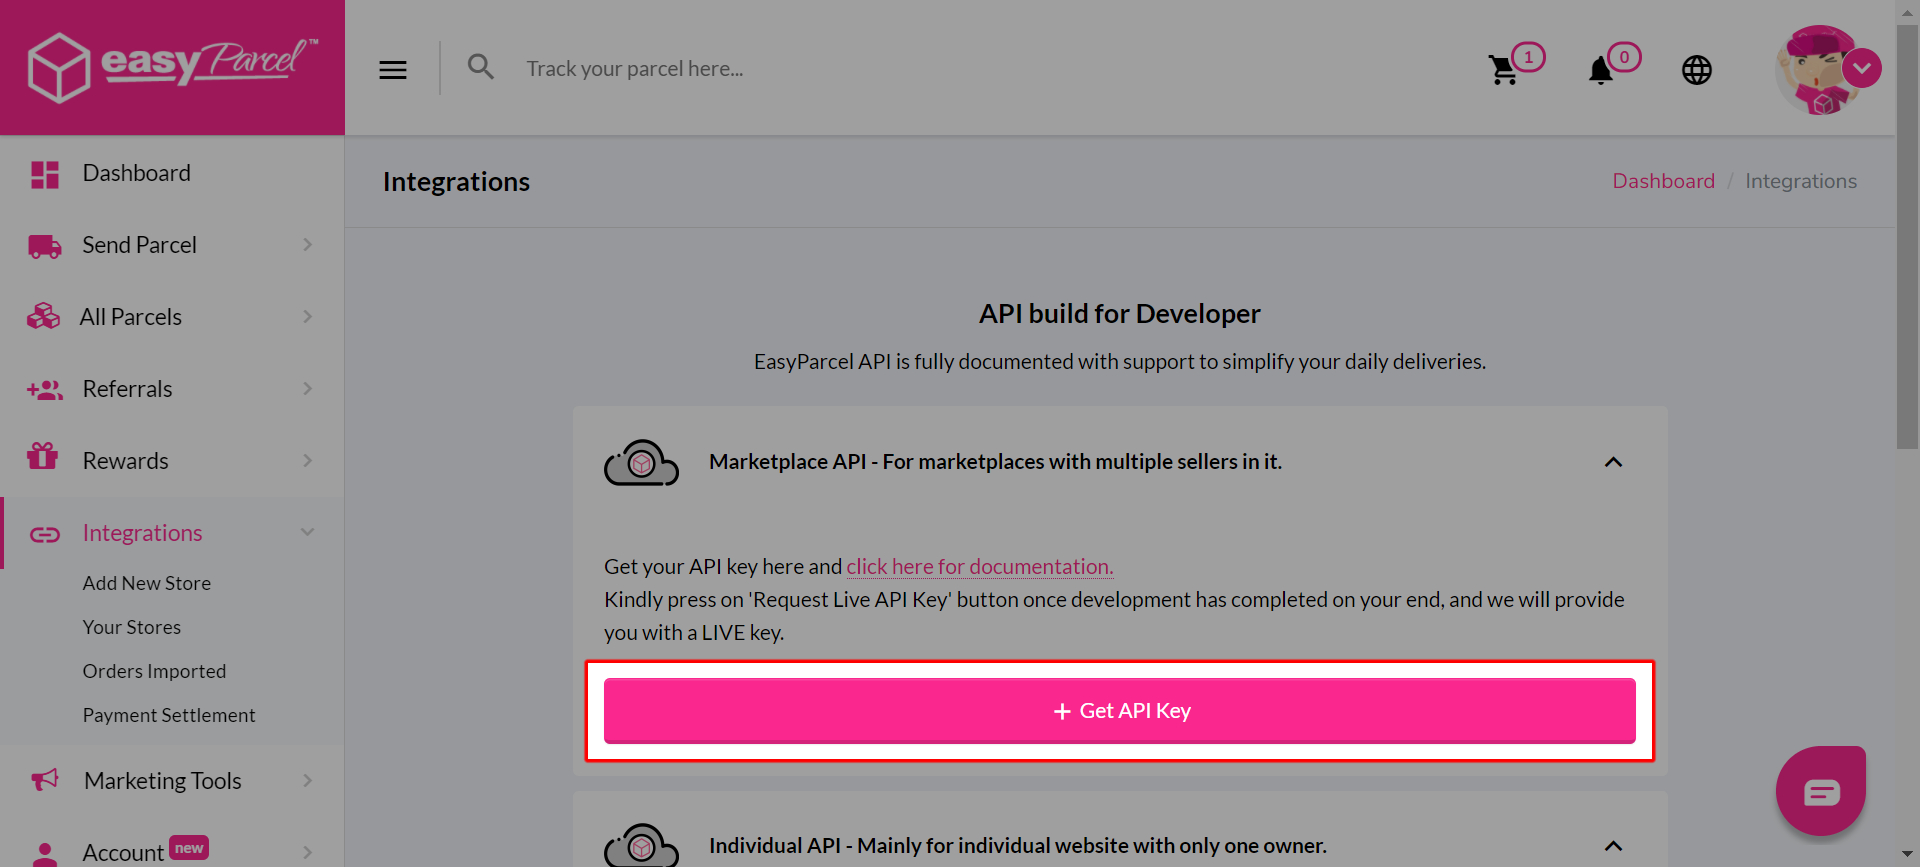Click the Marketplace API cloud icon

point(641,463)
